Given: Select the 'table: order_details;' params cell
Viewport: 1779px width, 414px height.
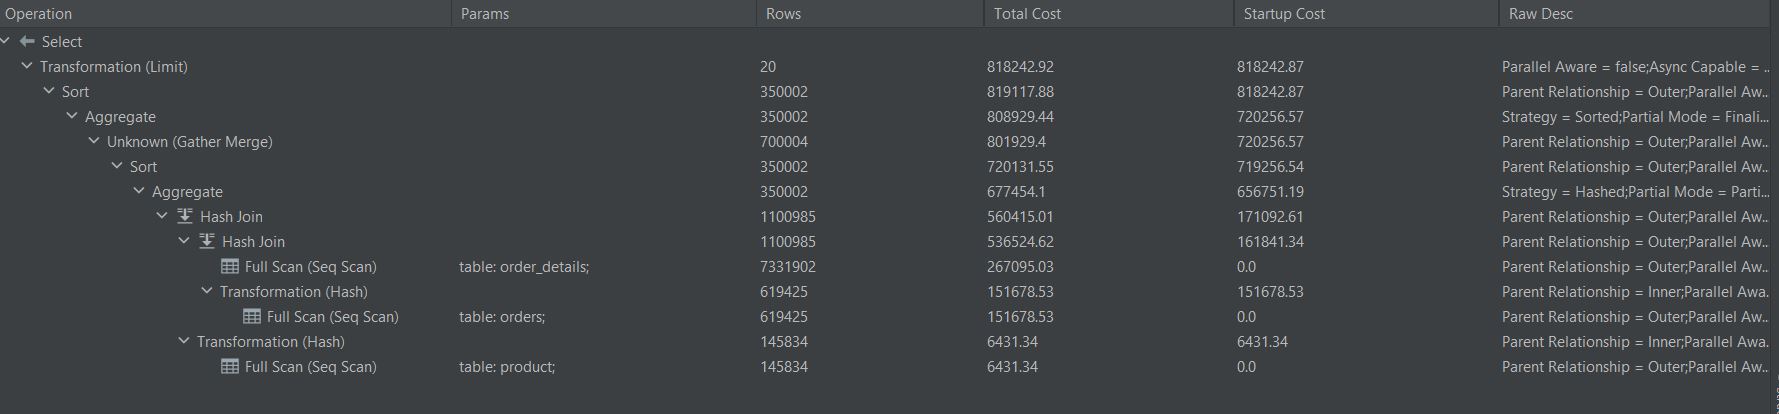Looking at the screenshot, I should 523,267.
